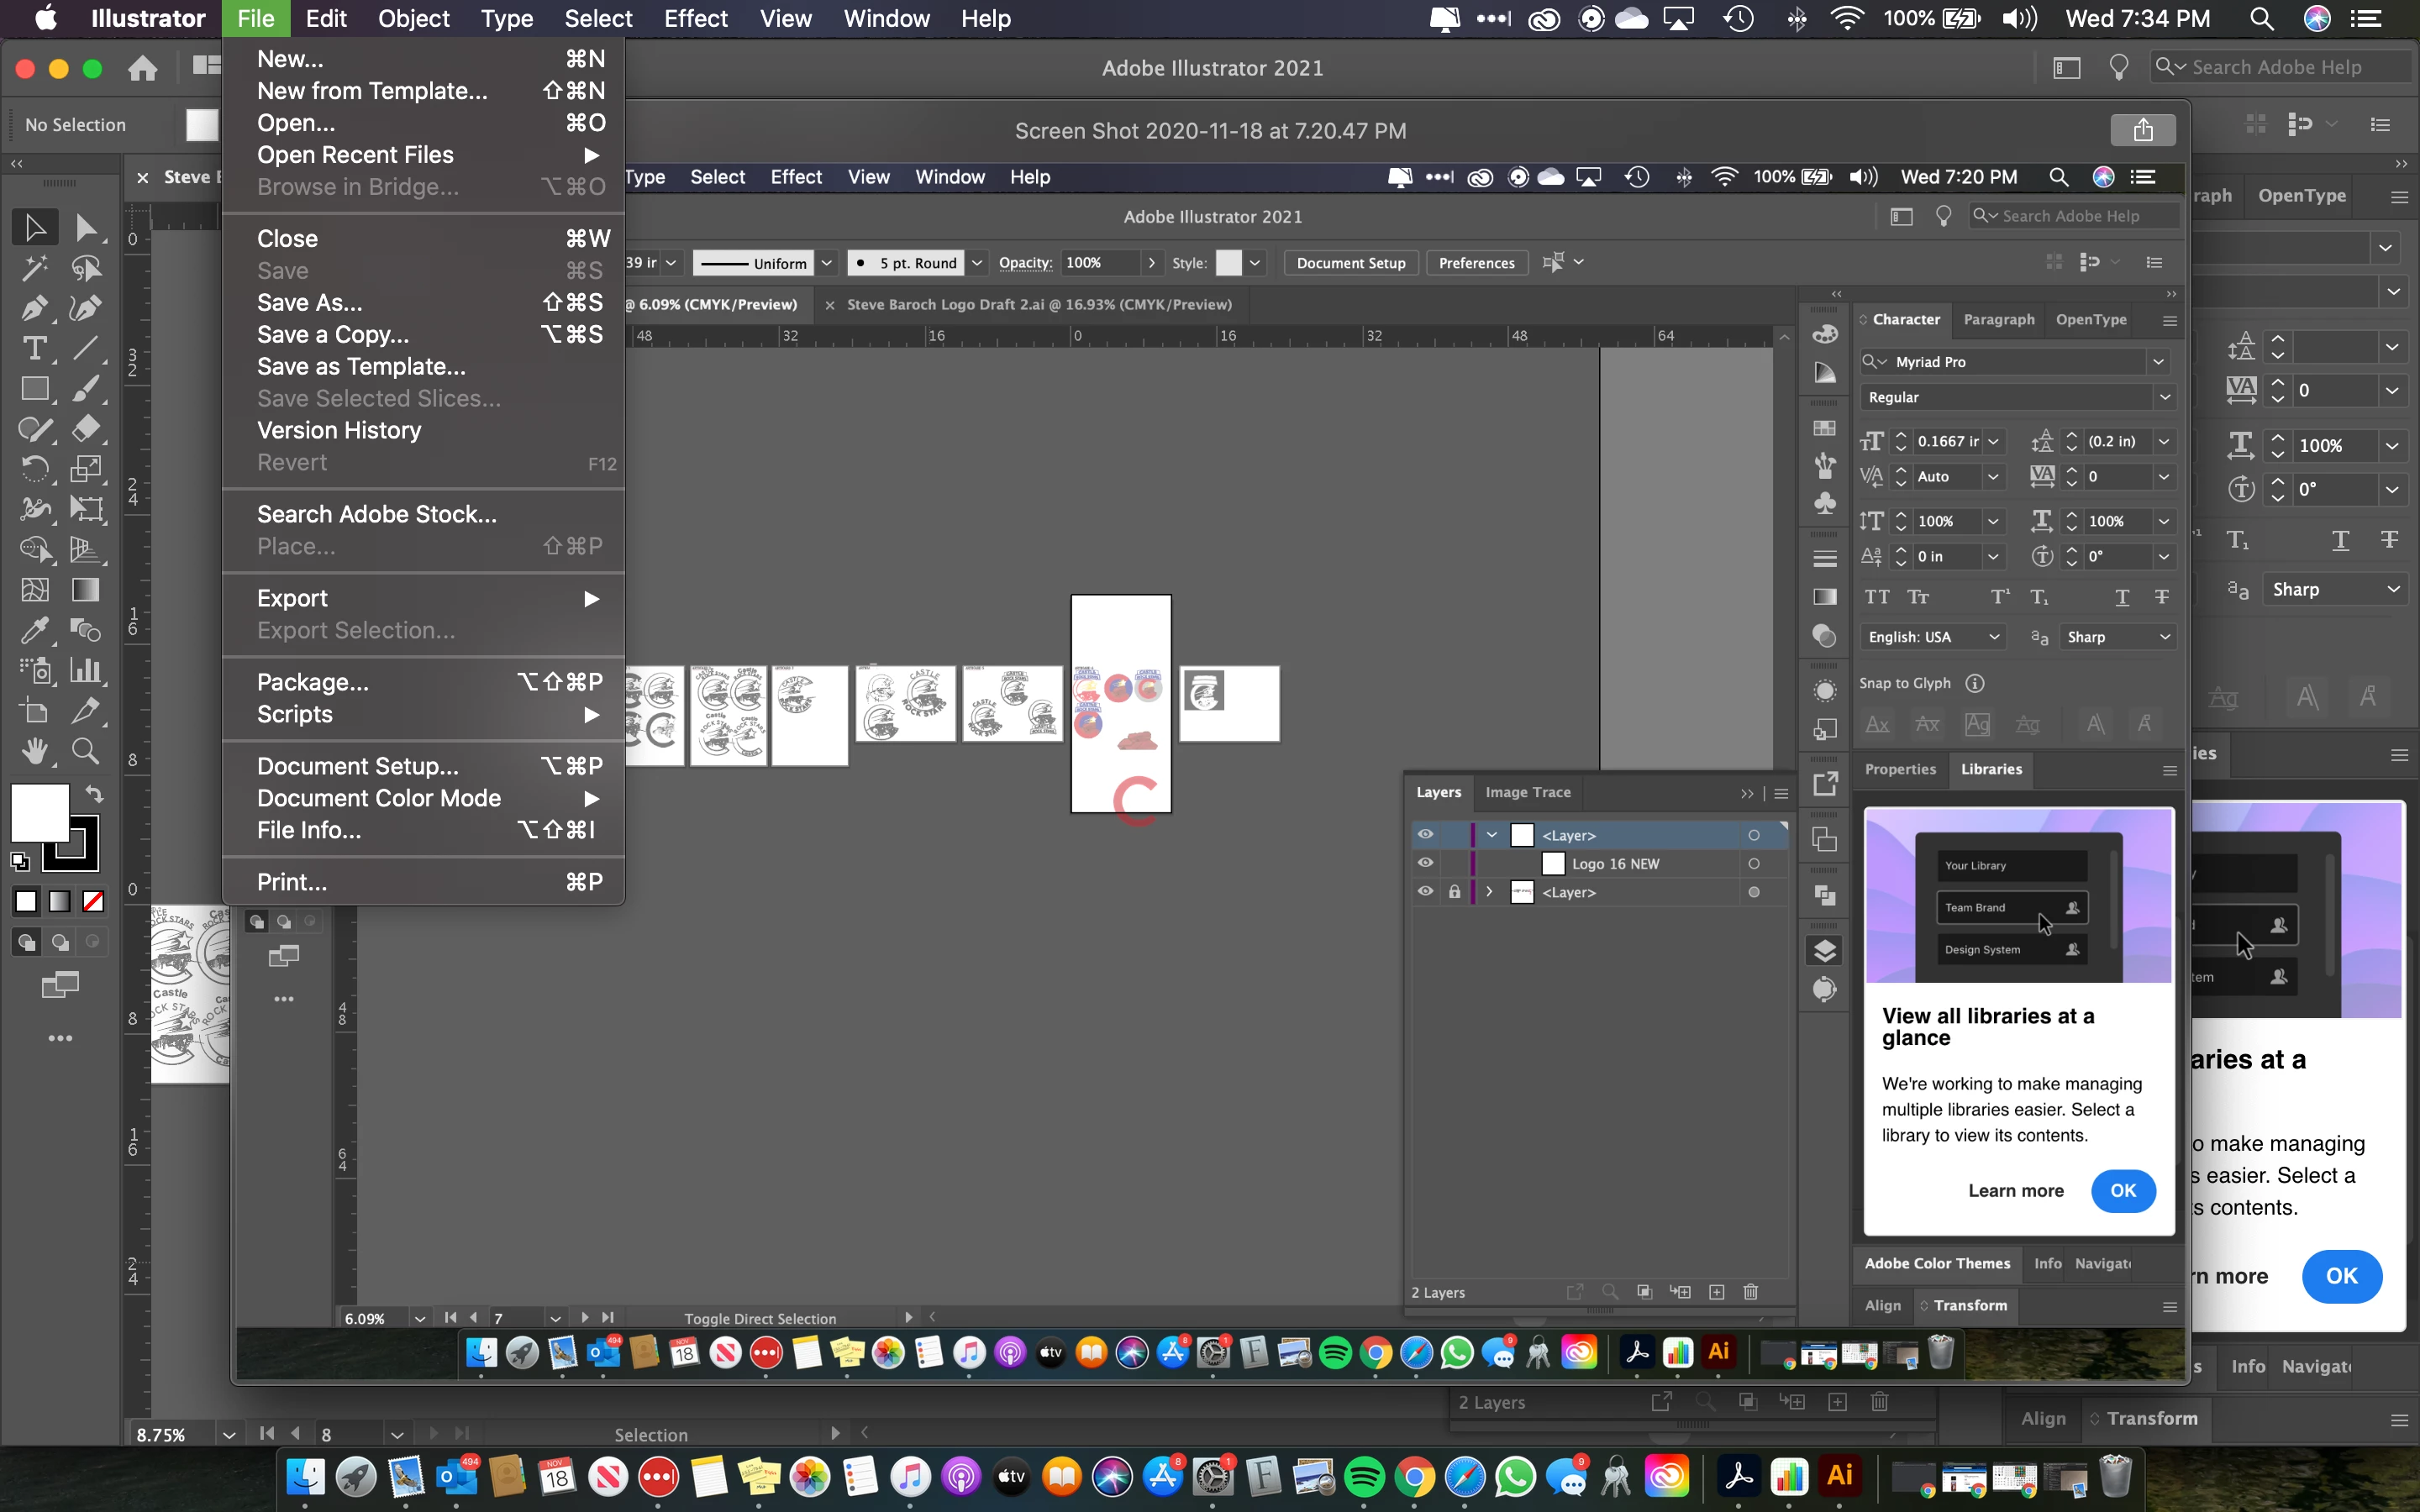Expand the collapsed bottom <Layer> row

pos(1489,892)
